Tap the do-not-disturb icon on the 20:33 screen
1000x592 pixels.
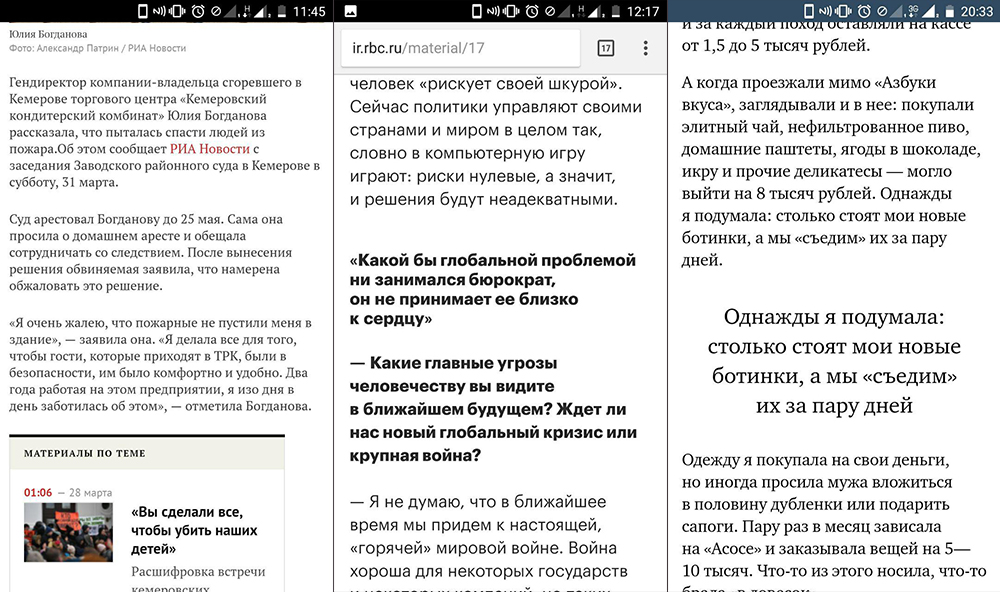point(882,11)
